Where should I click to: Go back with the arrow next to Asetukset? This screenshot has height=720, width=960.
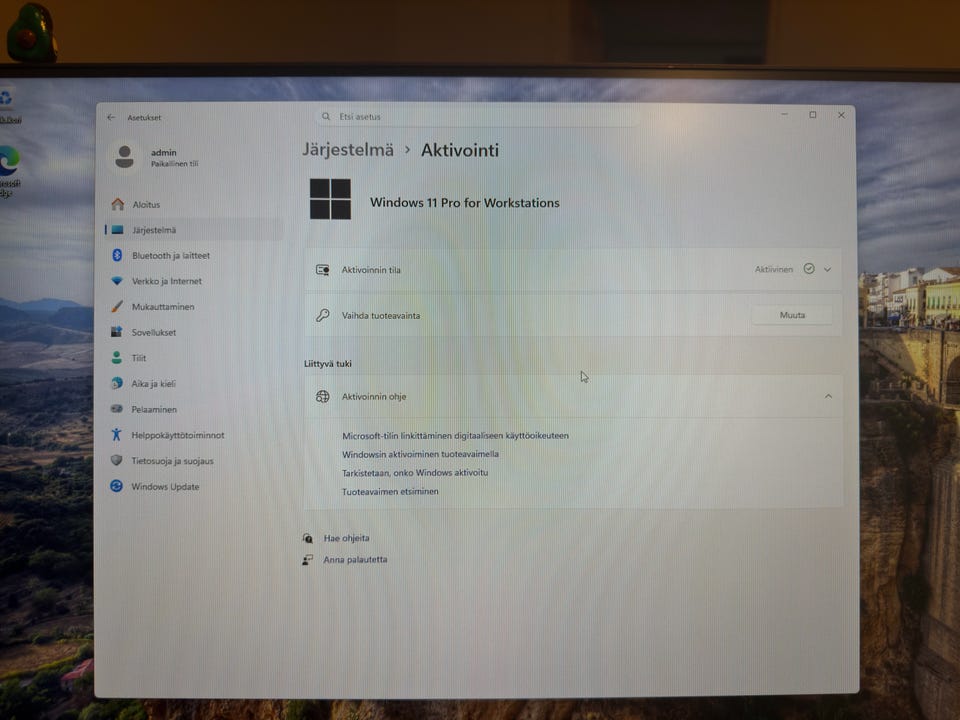click(111, 117)
